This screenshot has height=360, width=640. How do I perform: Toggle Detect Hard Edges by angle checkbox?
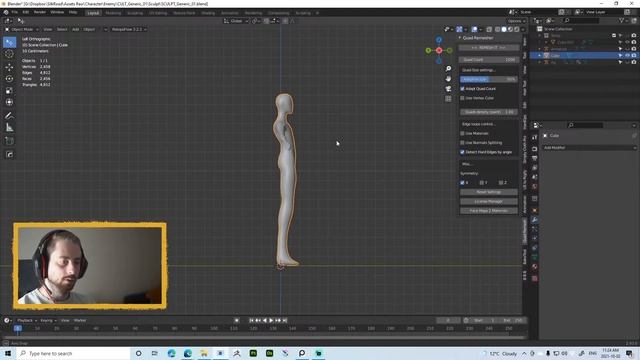462,152
